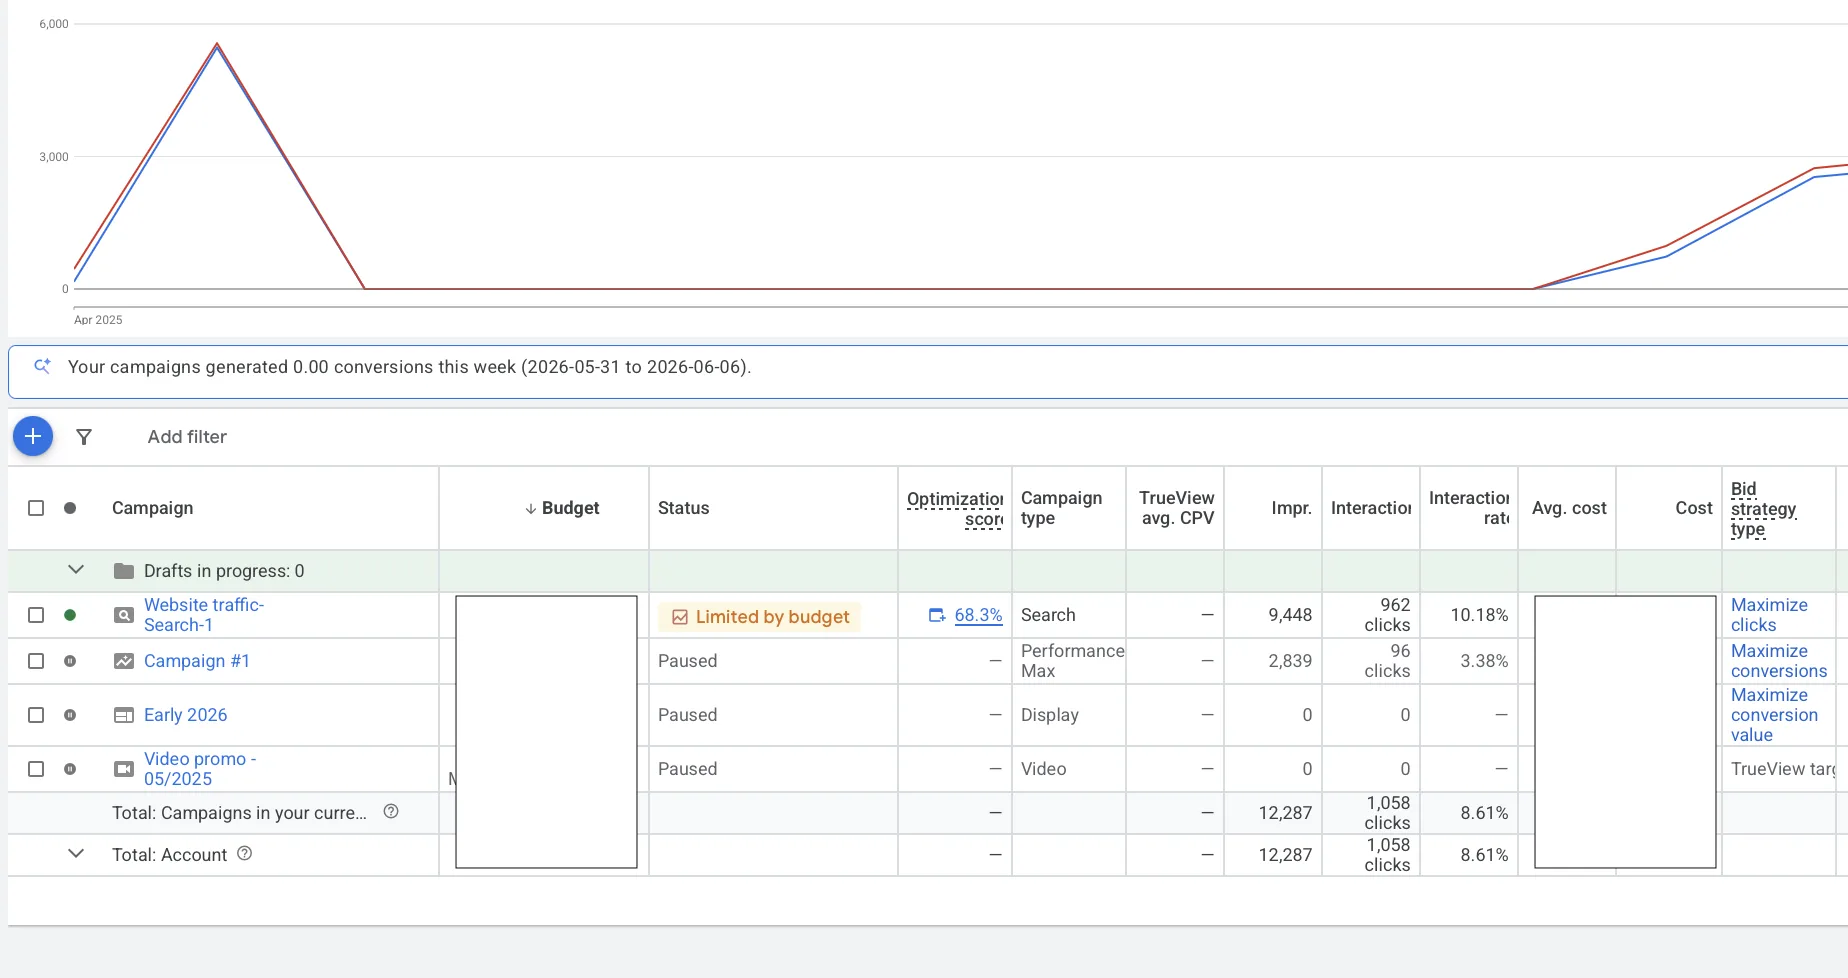Screen dimensions: 1848x978
Task: Click the Budget sort arrow icon
Action: [531, 509]
